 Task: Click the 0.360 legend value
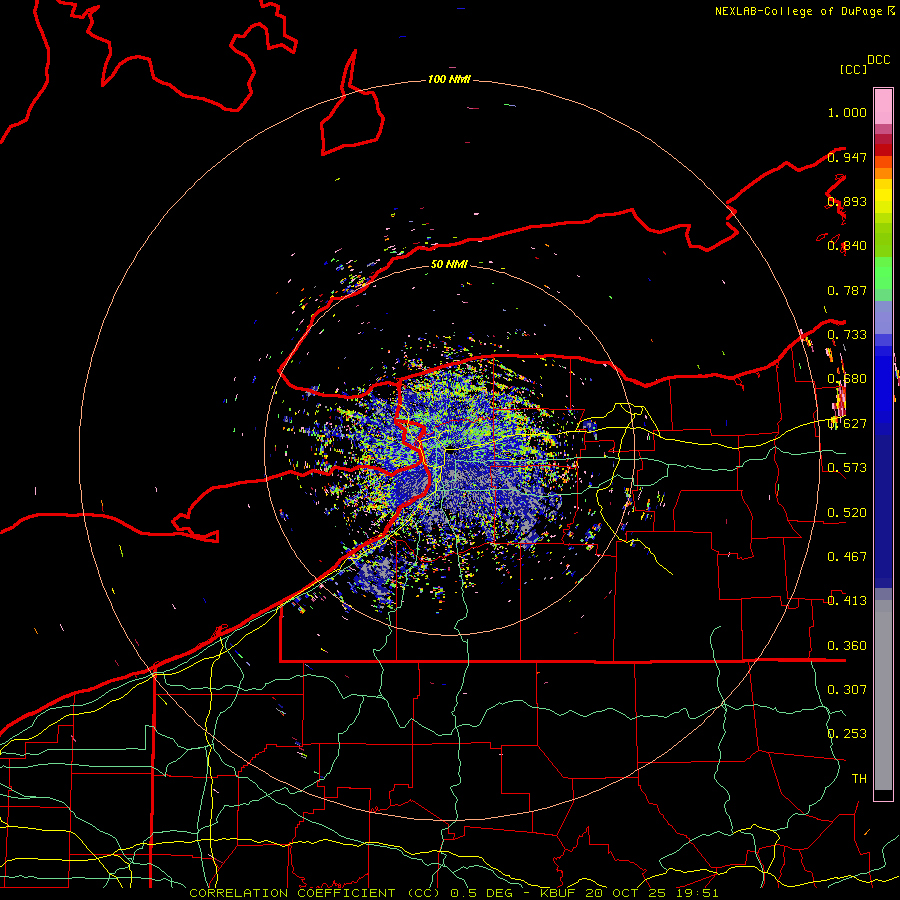pyautogui.click(x=847, y=646)
